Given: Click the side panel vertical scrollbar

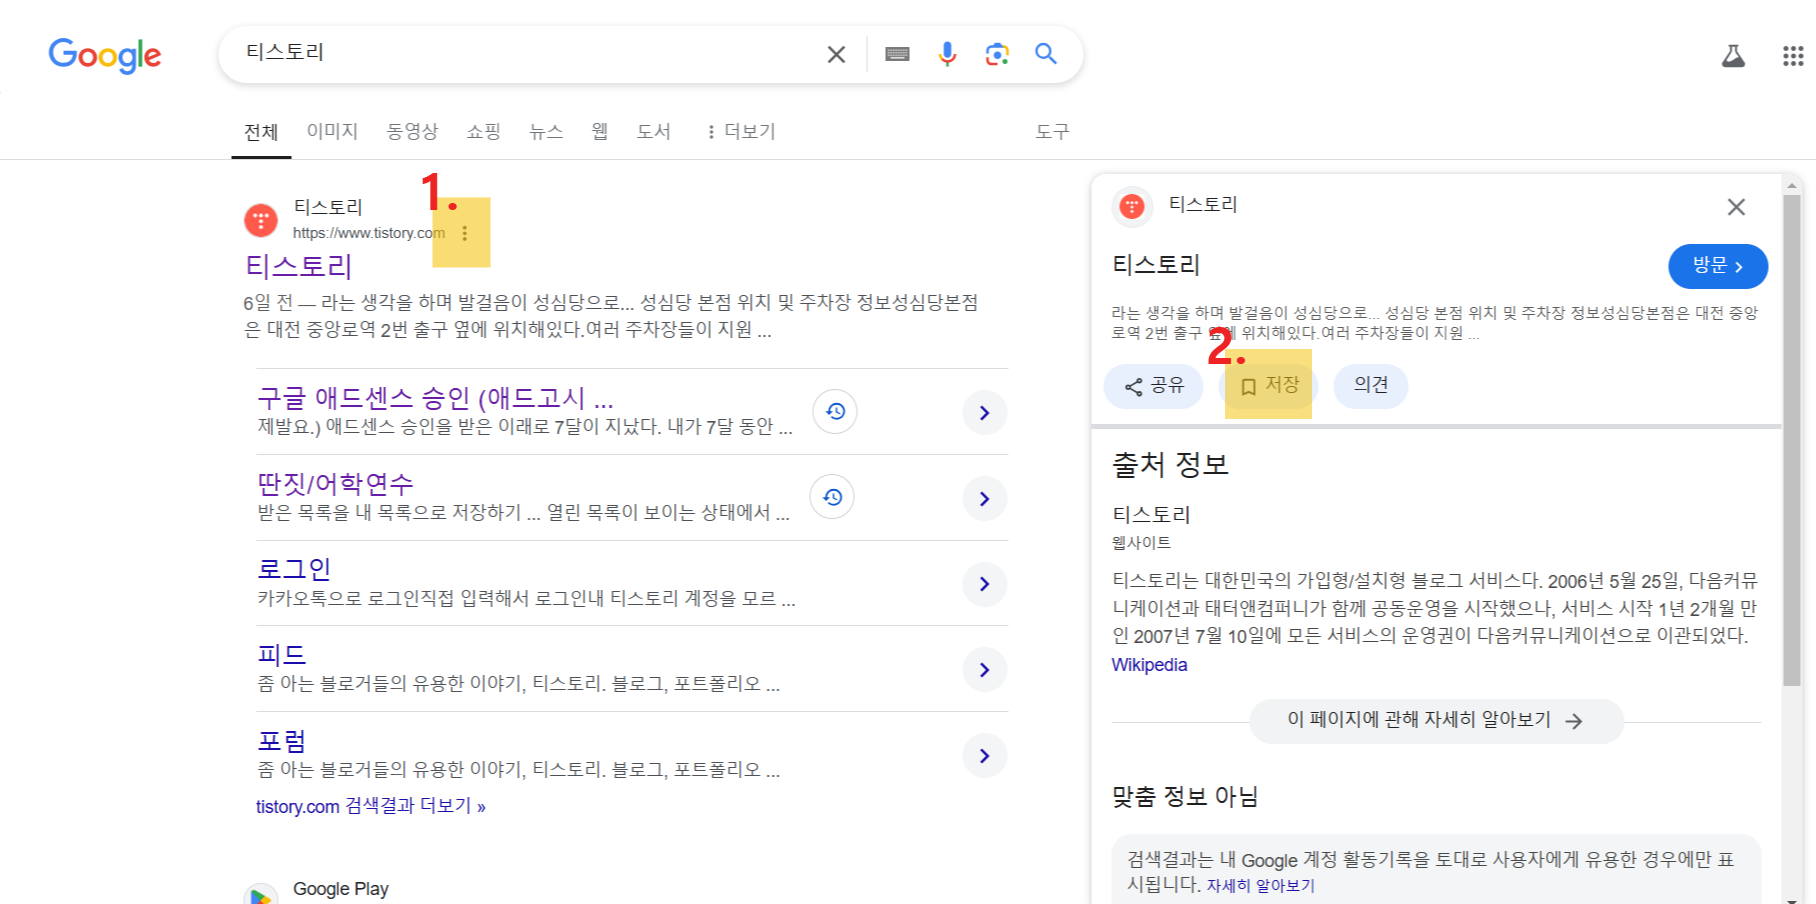Looking at the screenshot, I should 1792,440.
